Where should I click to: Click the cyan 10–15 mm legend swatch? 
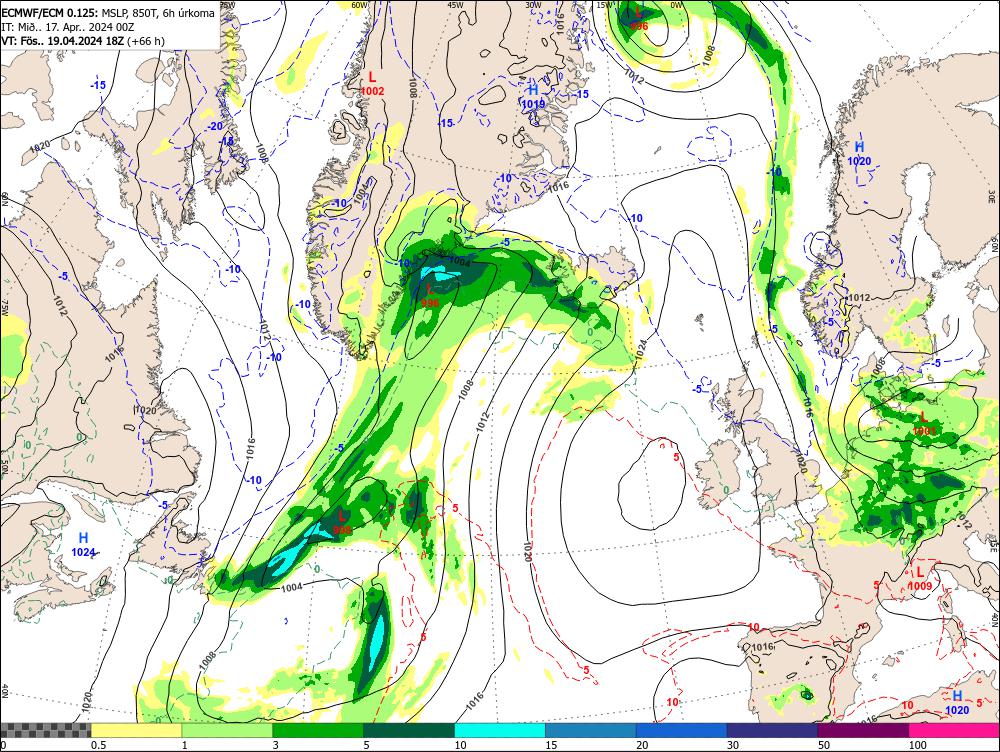coord(499,730)
